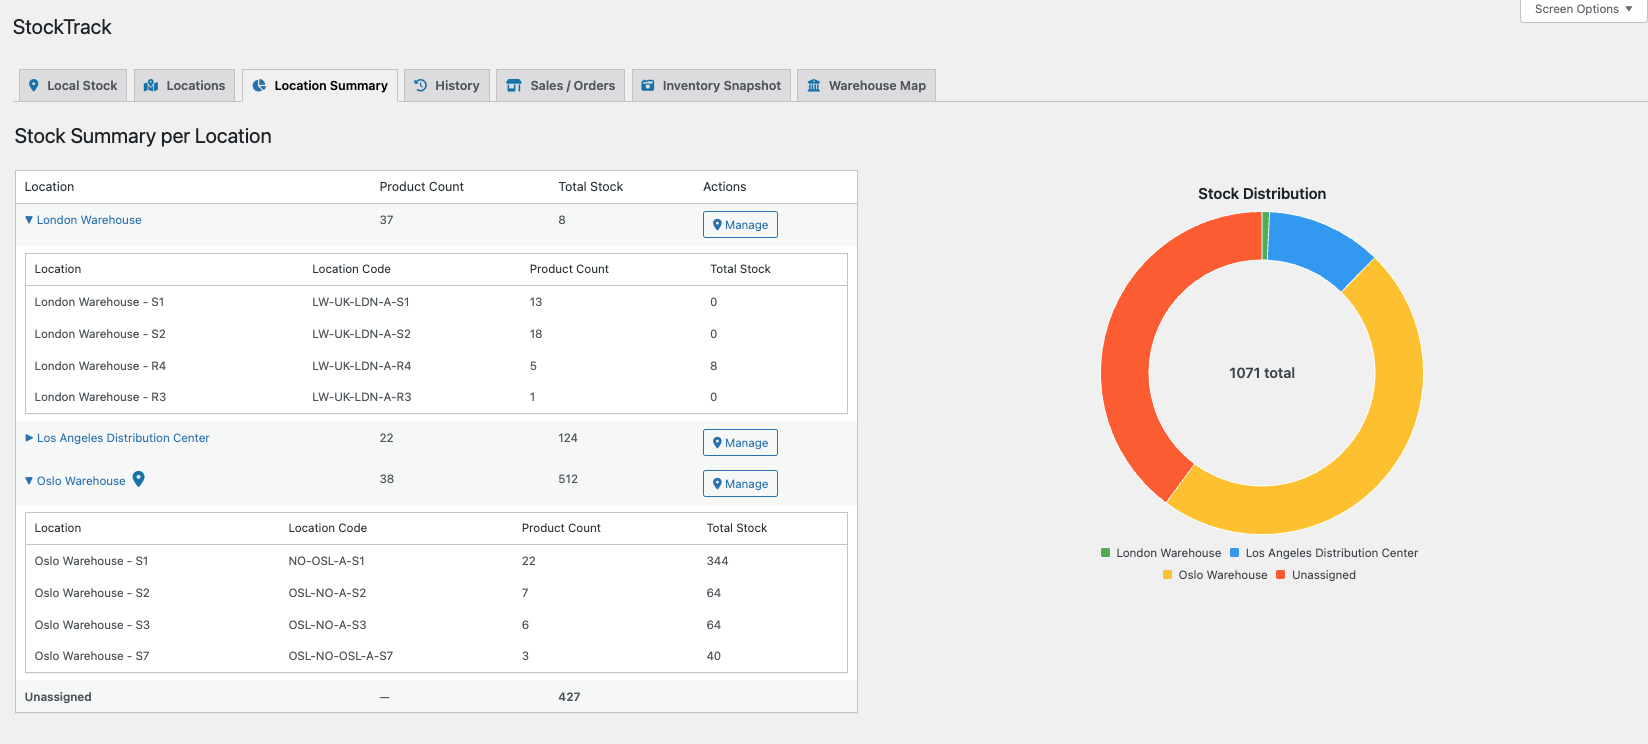
Task: Click the Locations tab map icon
Action: [x=151, y=86]
